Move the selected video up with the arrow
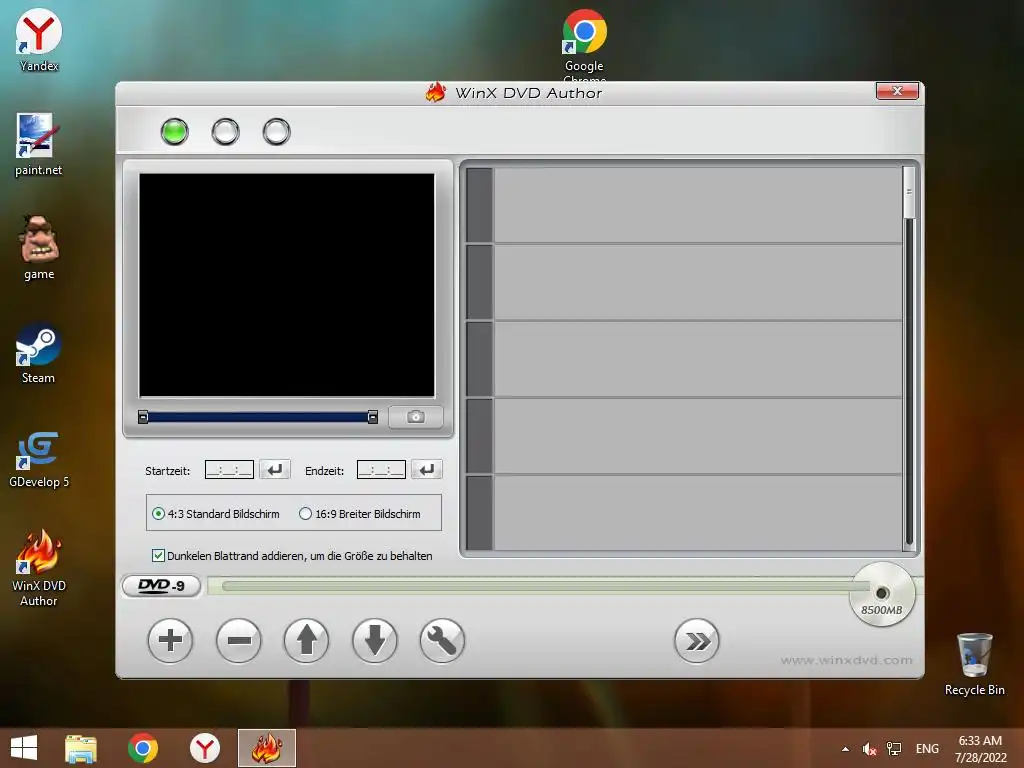Screen dimensions: 1024x768 [x=306, y=641]
